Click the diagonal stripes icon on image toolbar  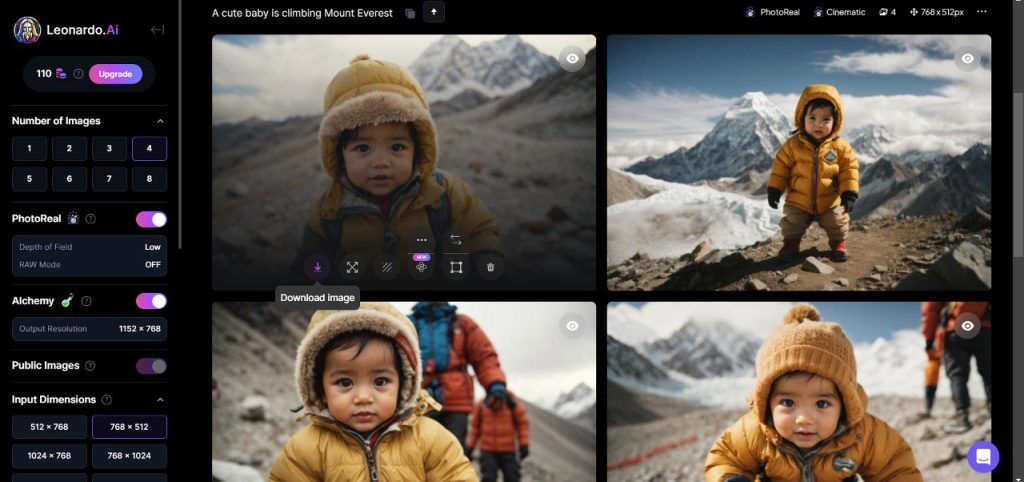[387, 267]
